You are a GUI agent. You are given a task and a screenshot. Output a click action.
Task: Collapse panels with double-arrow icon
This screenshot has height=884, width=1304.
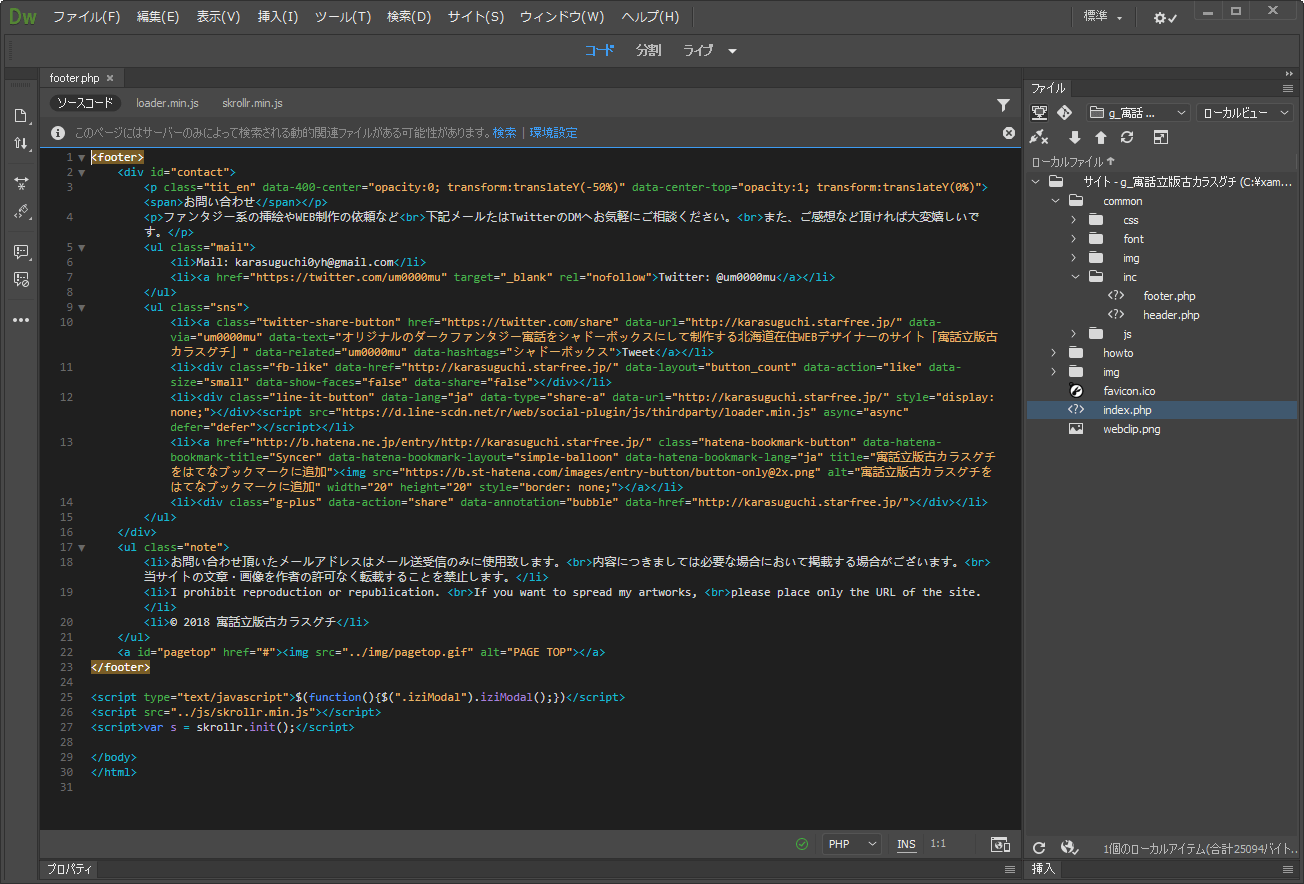coord(1289,74)
